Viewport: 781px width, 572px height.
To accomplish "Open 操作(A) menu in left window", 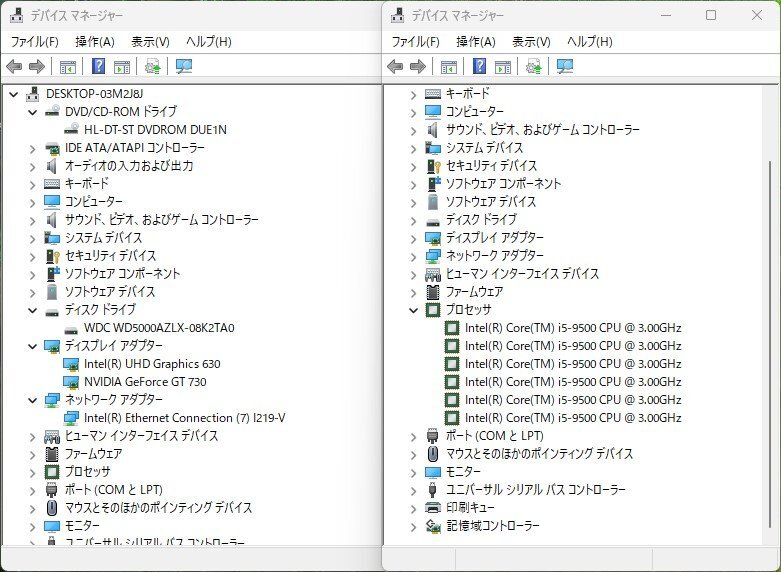I will 95,41.
